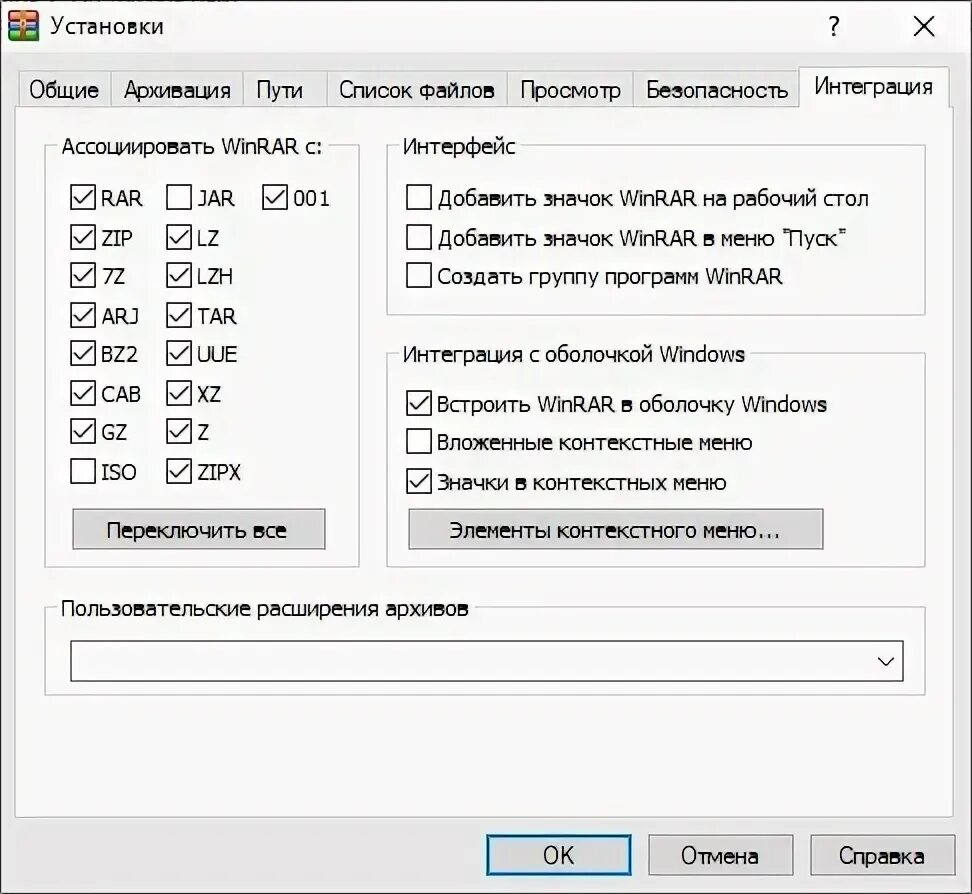Toggle the LZ association checkbox
972x894 pixels.
click(179, 237)
